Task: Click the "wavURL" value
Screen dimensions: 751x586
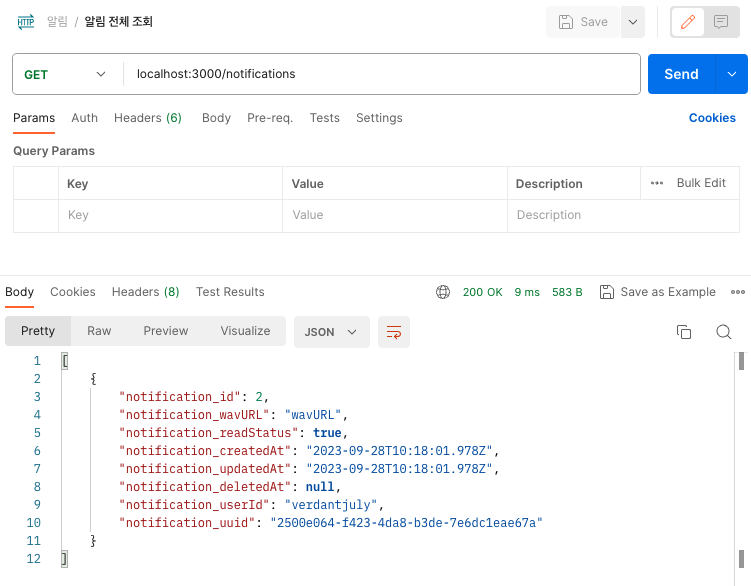Action: (x=313, y=415)
